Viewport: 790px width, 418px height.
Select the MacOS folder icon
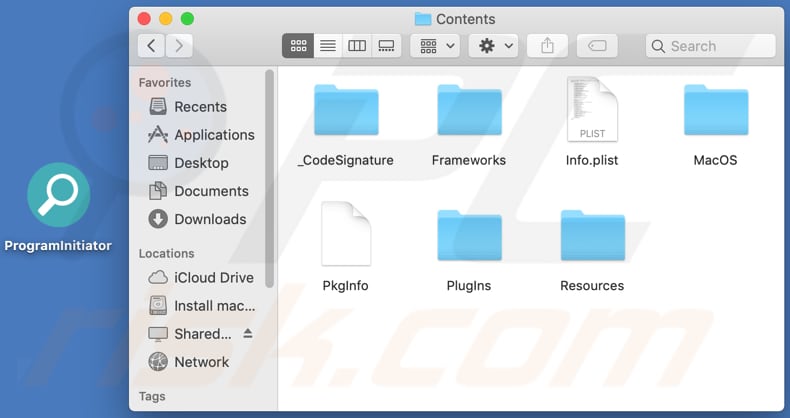[x=716, y=110]
